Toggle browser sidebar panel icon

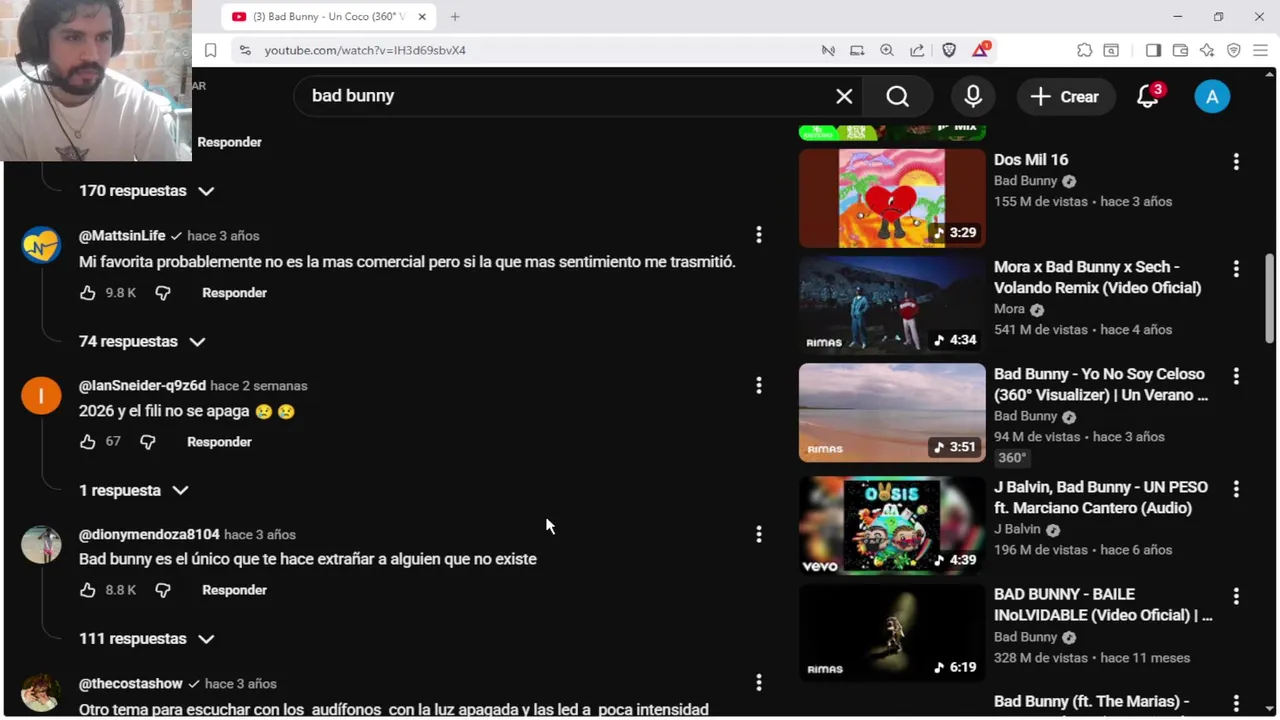1153,50
